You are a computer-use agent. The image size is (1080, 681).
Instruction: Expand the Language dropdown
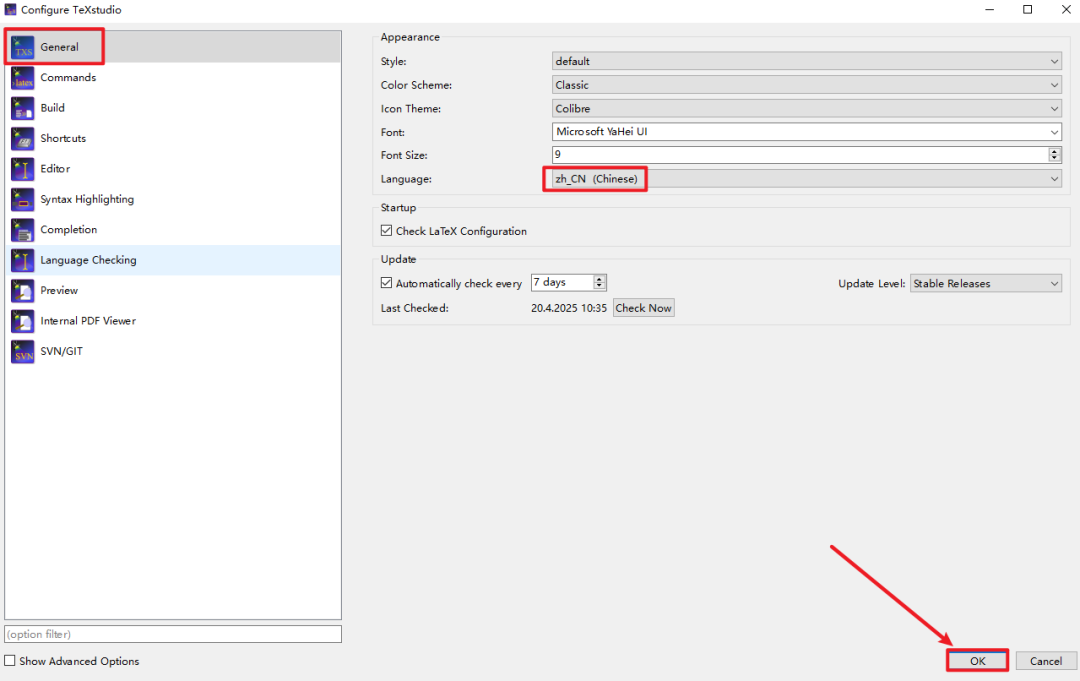tap(806, 179)
